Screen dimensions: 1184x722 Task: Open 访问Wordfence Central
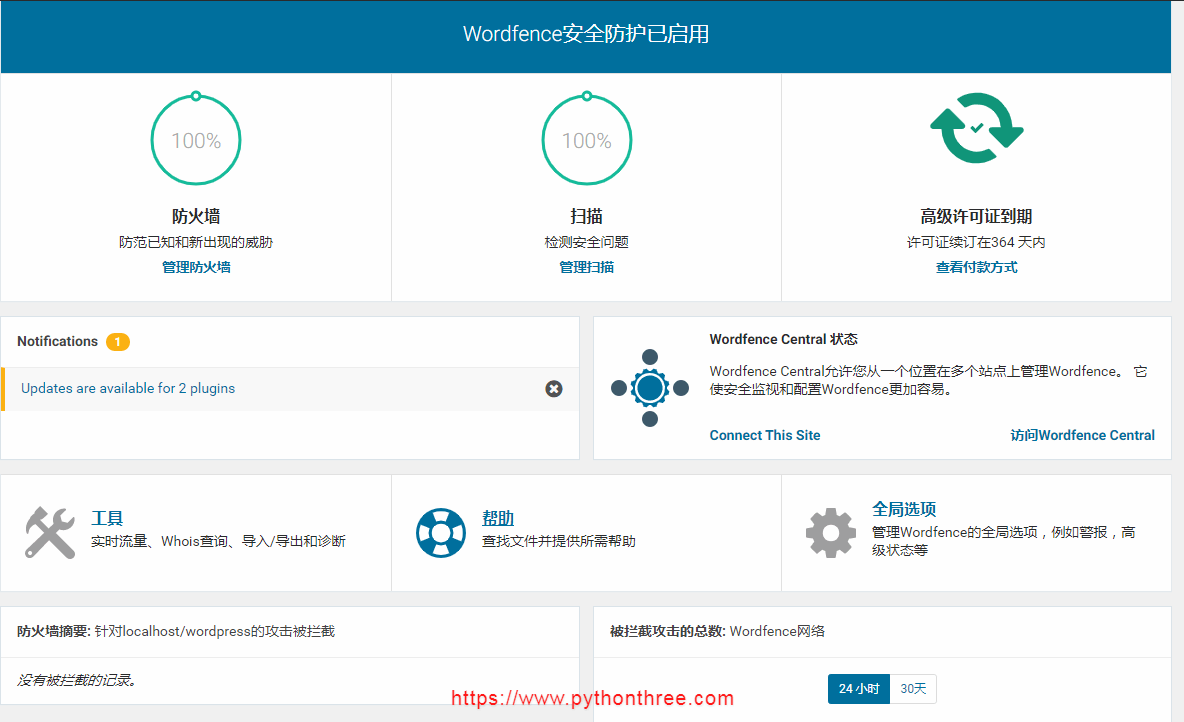point(1082,435)
